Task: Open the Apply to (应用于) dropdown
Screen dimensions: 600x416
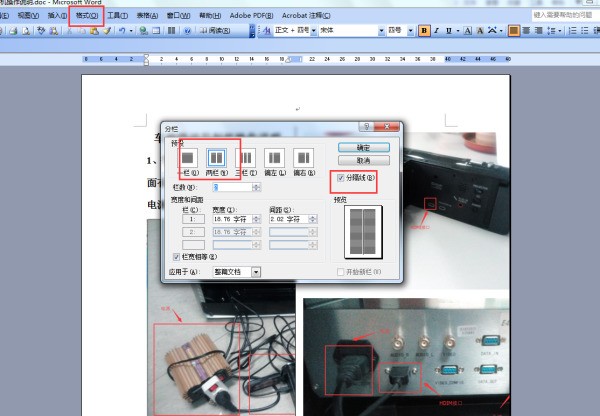Action: point(256,271)
